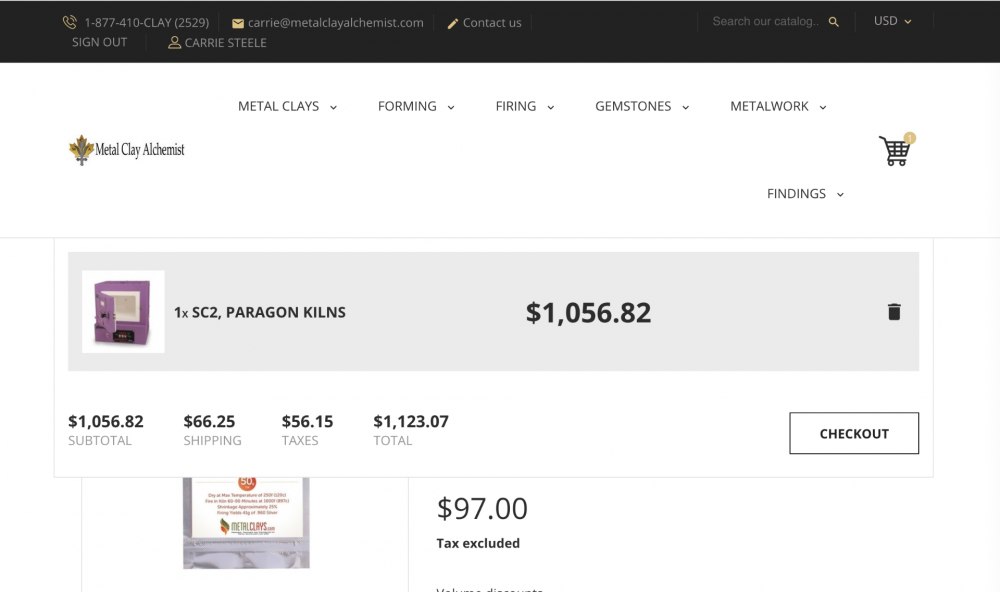The width and height of the screenshot is (1000, 592).
Task: Click the $1,123.07 TOTAL value
Action: click(411, 422)
